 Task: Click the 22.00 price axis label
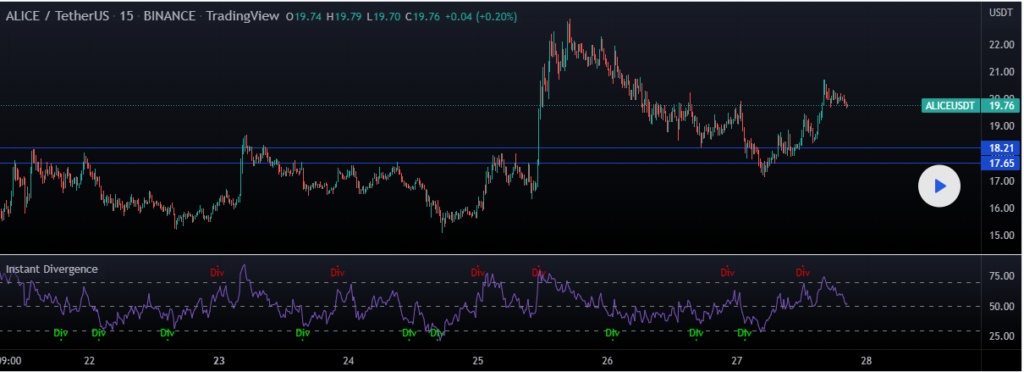[1001, 44]
